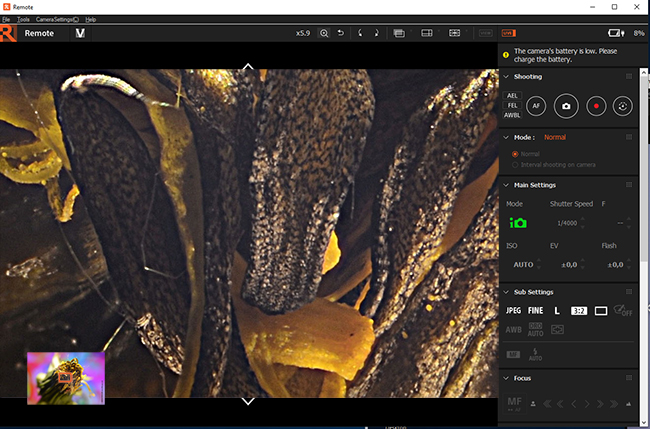
Task: Click the JPEG file format icon
Action: [x=513, y=311]
